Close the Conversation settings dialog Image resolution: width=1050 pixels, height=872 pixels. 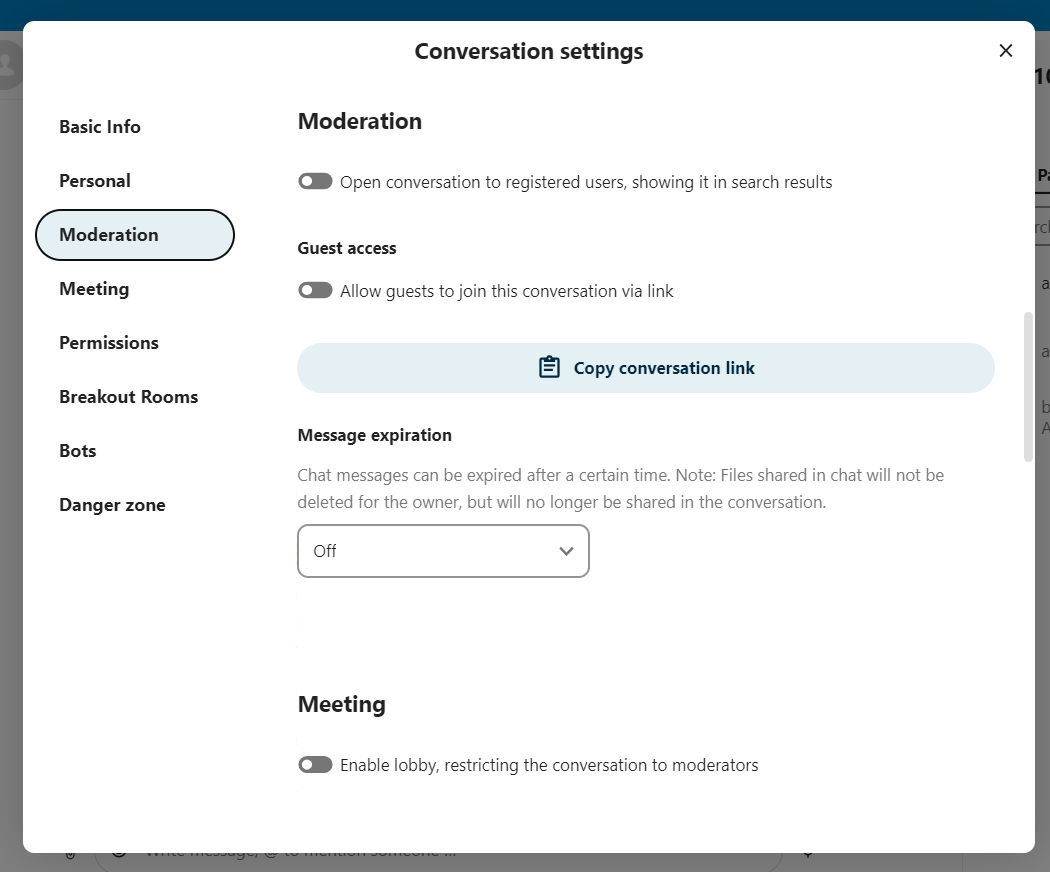click(1006, 51)
